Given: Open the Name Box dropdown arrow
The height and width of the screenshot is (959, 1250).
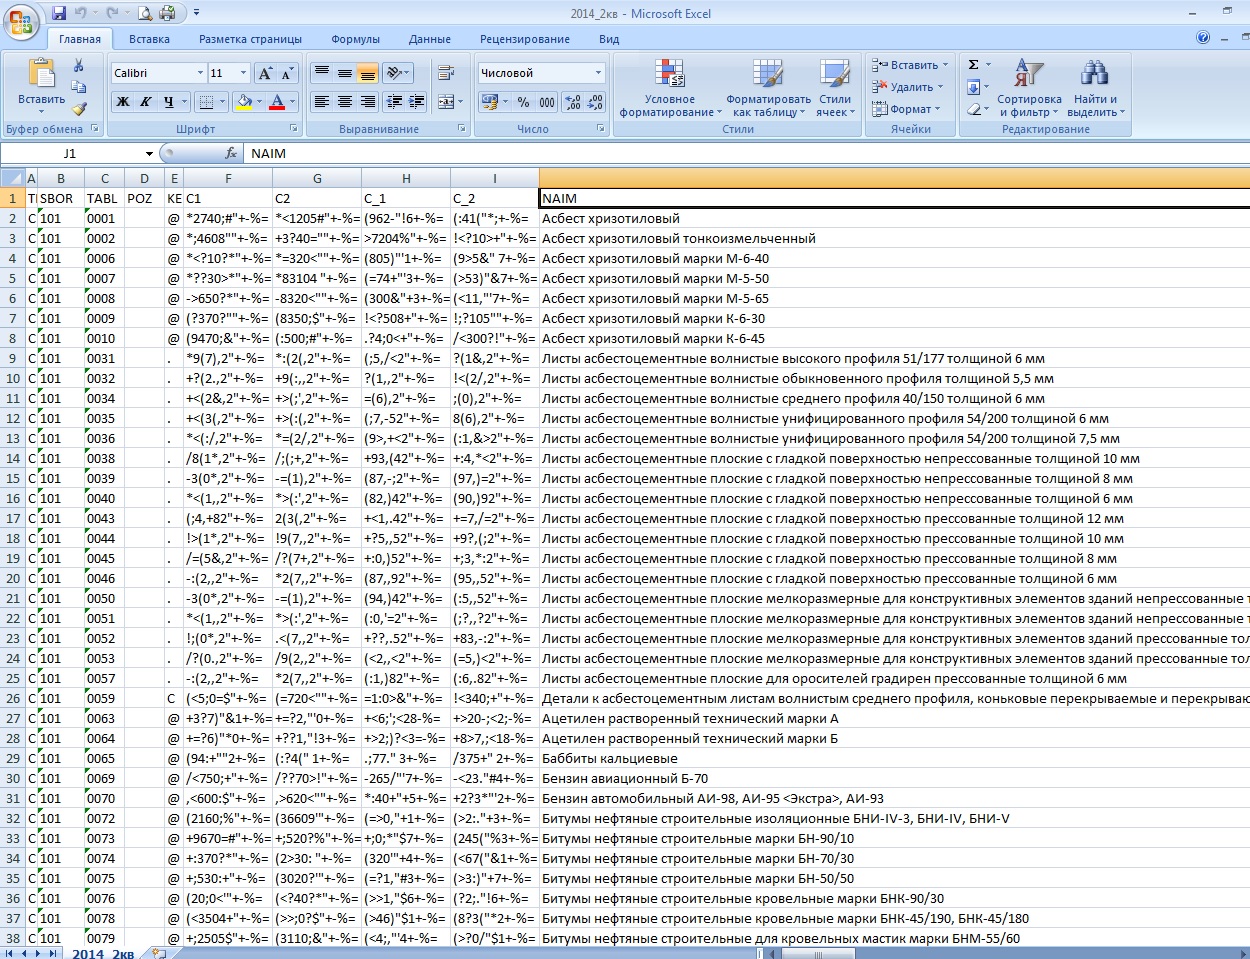Looking at the screenshot, I should coord(149,154).
